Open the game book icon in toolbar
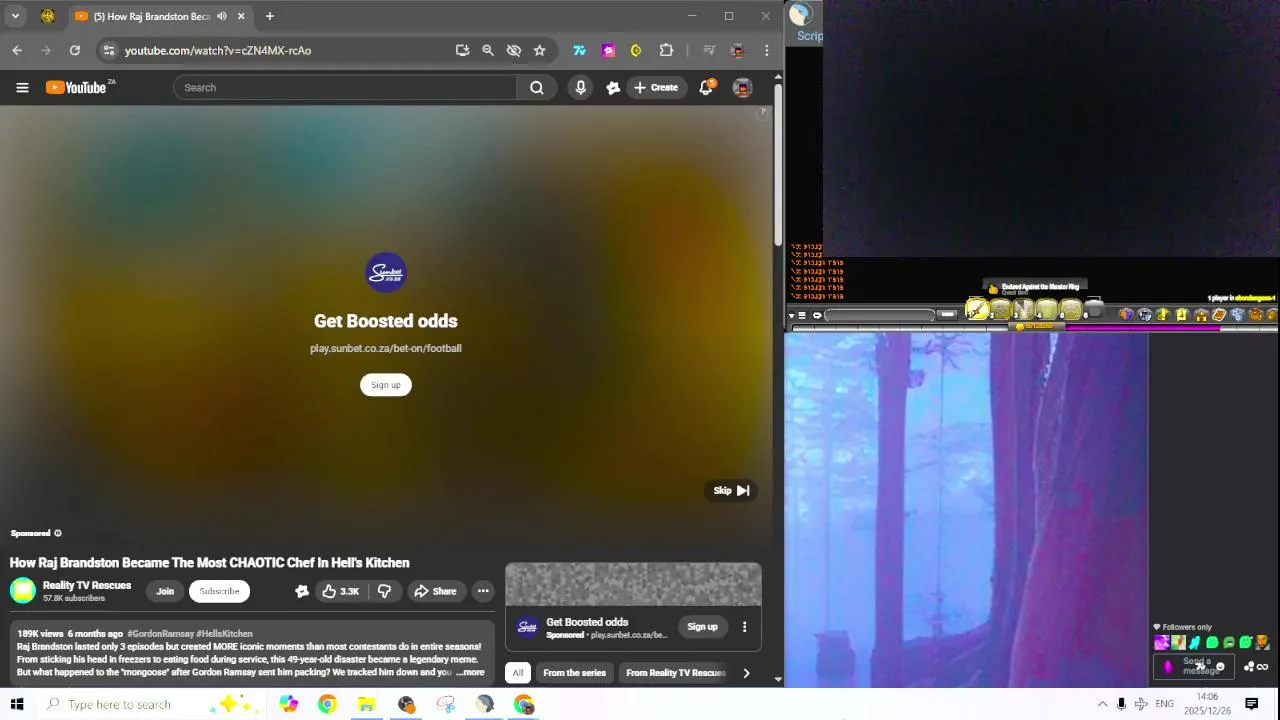The width and height of the screenshot is (1280, 720). click(1219, 316)
